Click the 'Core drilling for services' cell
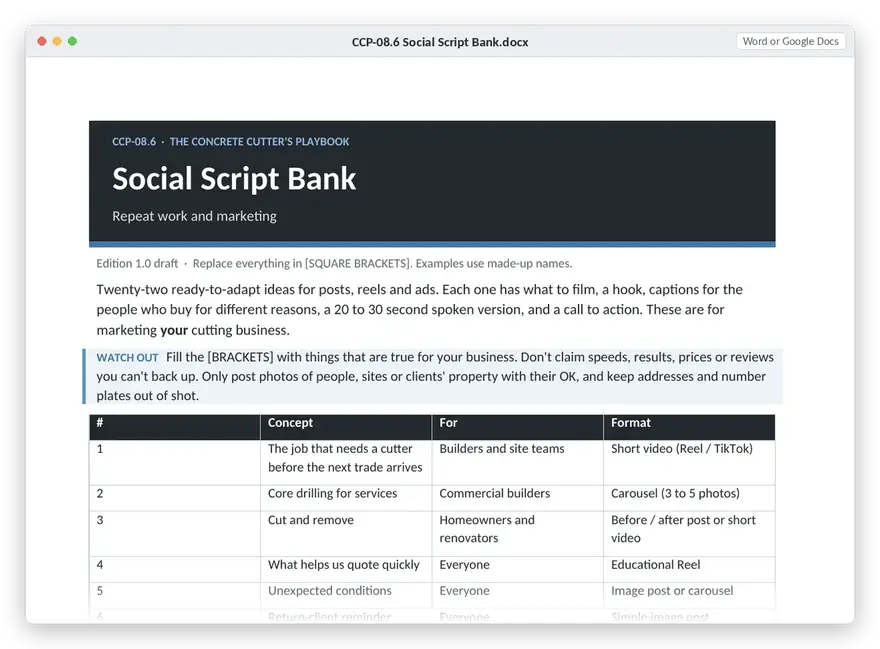This screenshot has width=880, height=649. tap(346, 498)
